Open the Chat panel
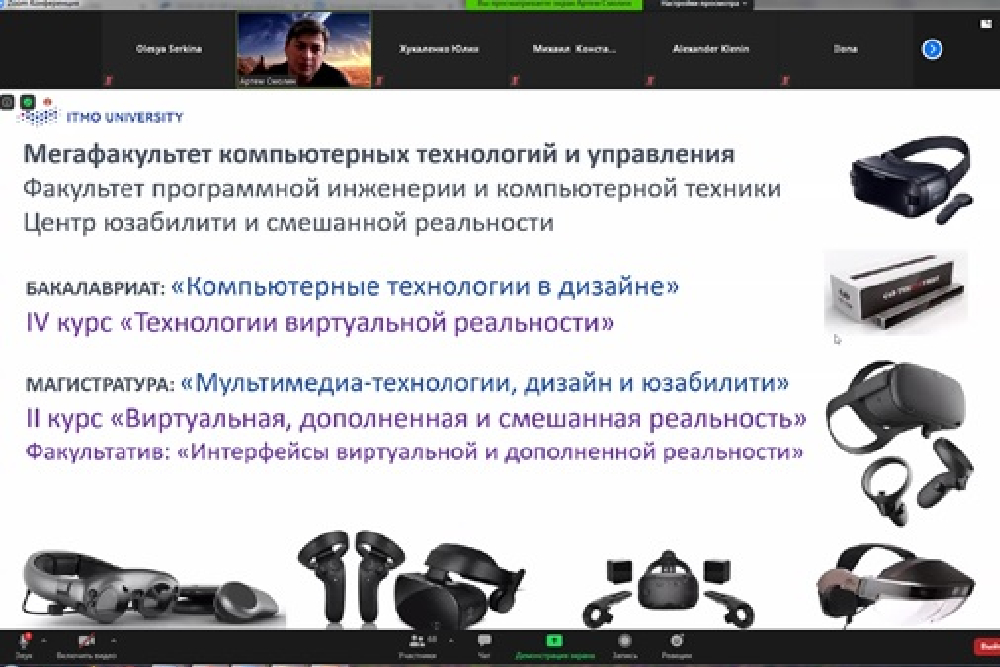Viewport: 1000px width, 667px height. pyautogui.click(x=484, y=641)
